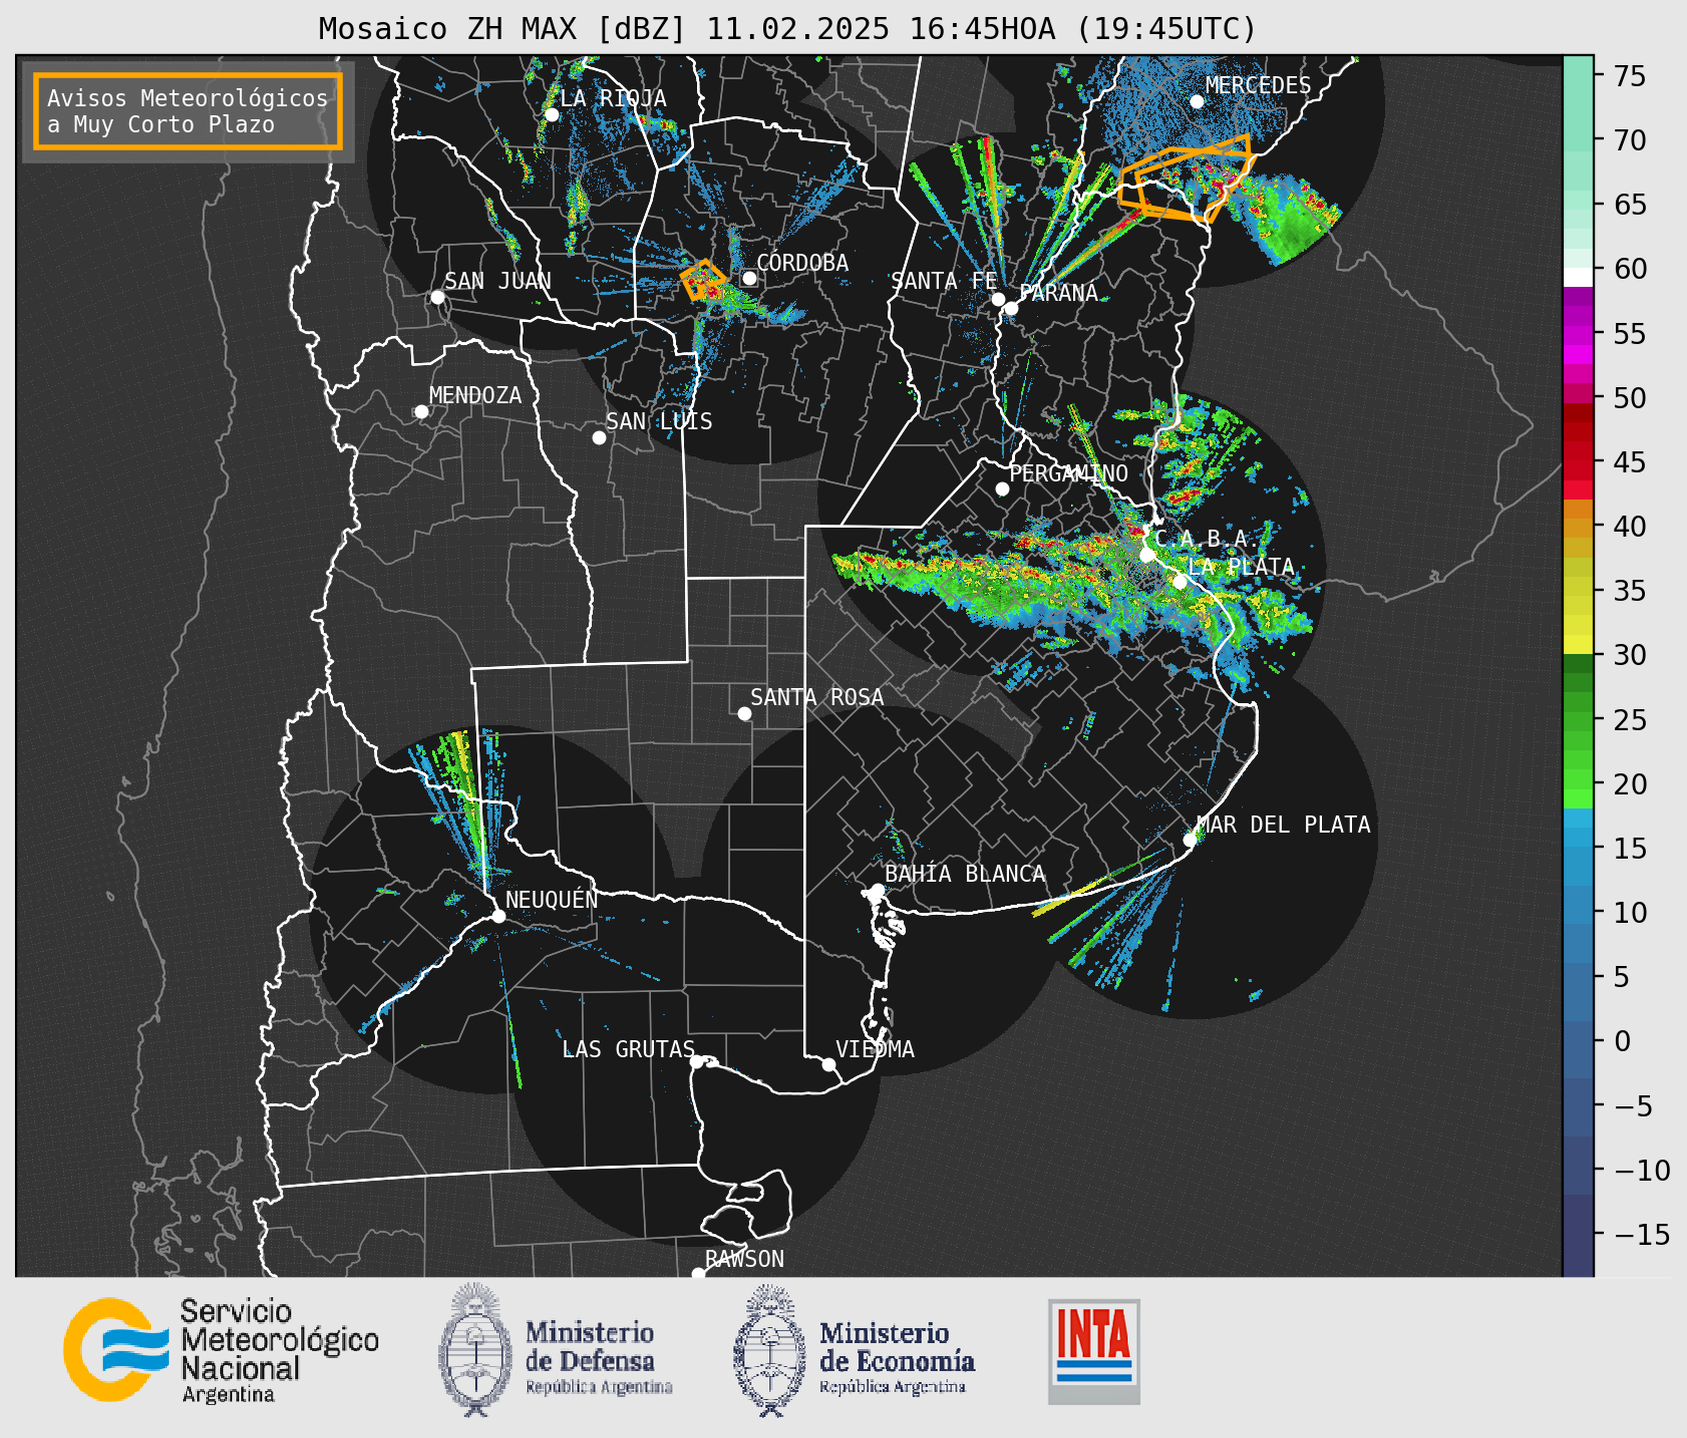
Task: Click the SAN JUAN city marker
Action: 437,297
